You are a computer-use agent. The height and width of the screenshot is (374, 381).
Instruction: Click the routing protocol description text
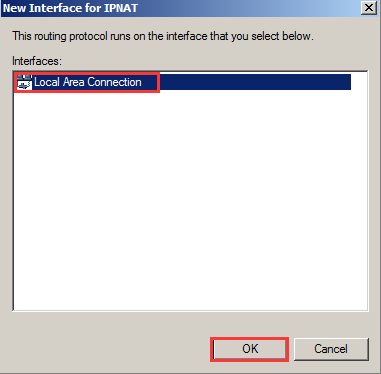(x=163, y=36)
